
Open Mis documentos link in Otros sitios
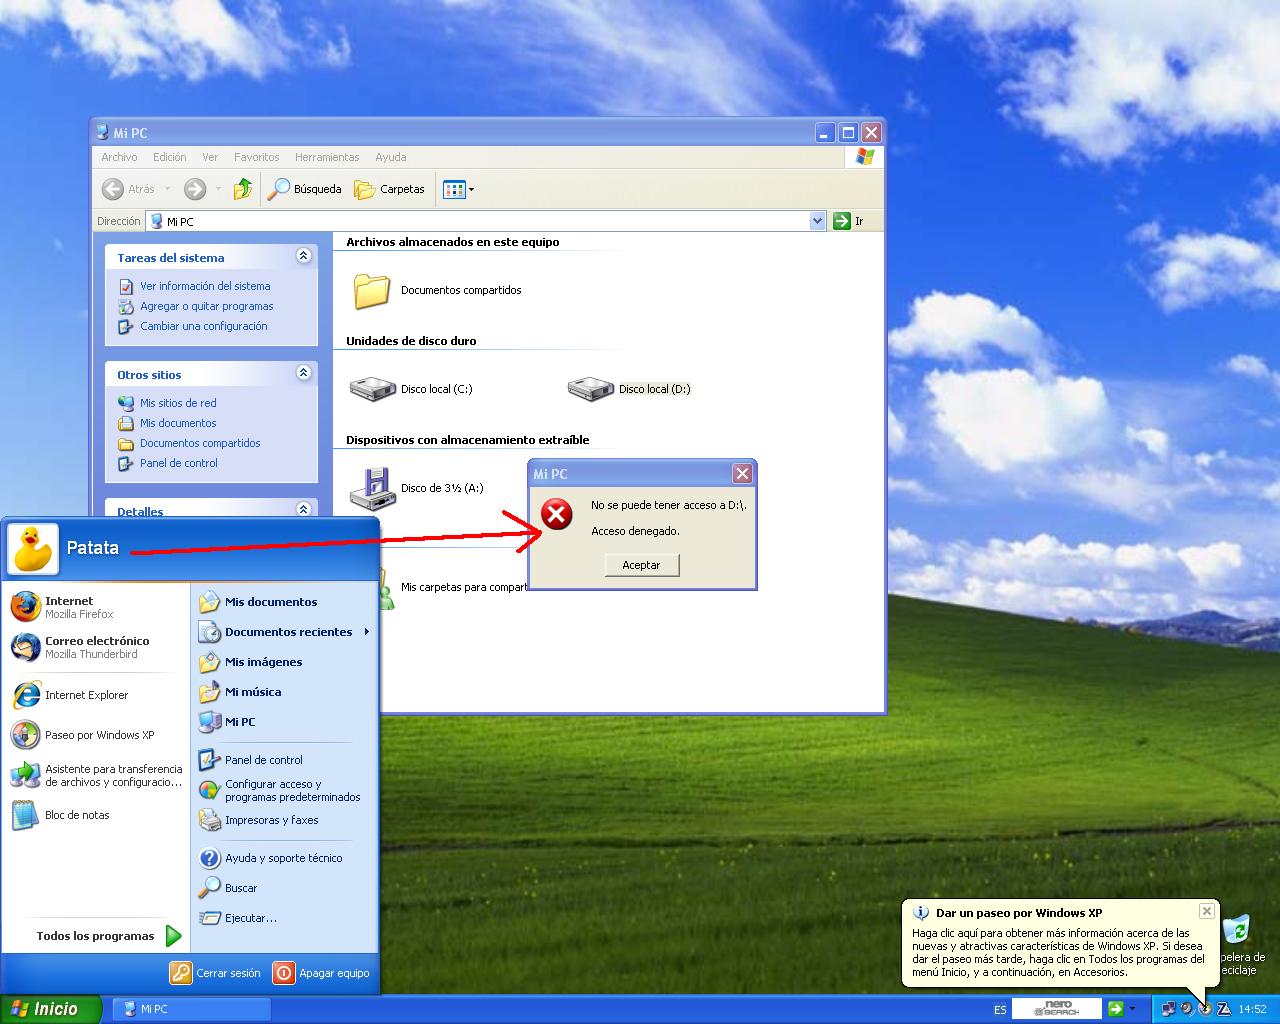coord(178,423)
